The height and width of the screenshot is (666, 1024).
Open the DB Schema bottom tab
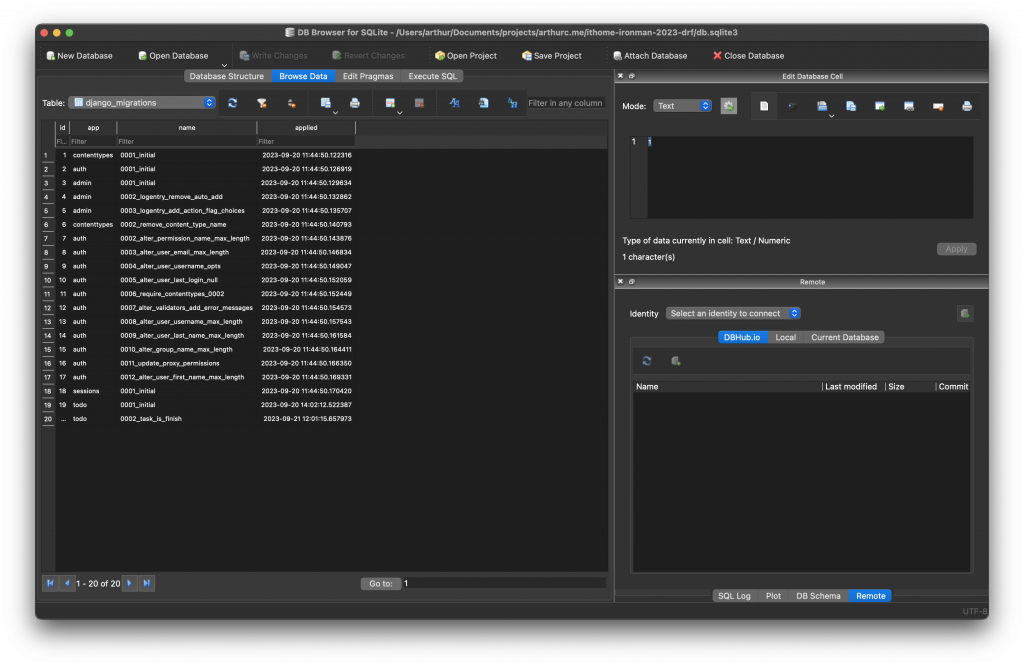[x=818, y=596]
